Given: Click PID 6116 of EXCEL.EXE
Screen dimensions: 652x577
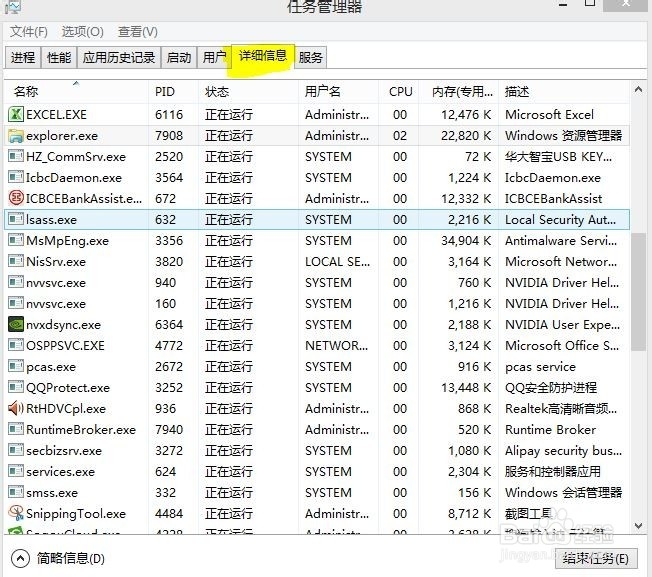Looking at the screenshot, I should point(169,115).
